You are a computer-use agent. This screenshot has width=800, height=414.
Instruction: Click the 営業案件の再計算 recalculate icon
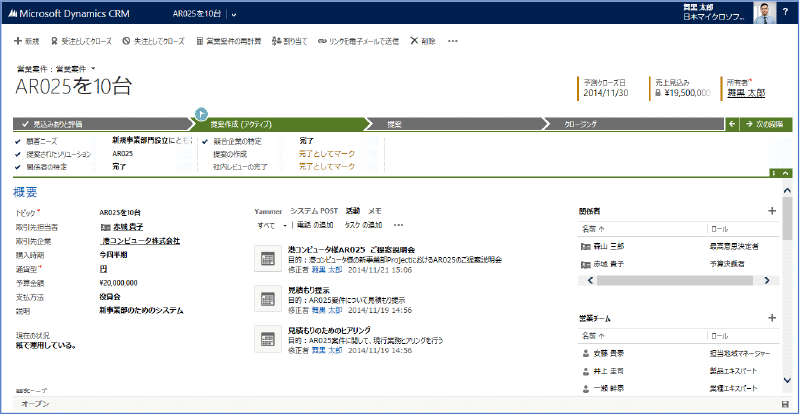click(200, 41)
